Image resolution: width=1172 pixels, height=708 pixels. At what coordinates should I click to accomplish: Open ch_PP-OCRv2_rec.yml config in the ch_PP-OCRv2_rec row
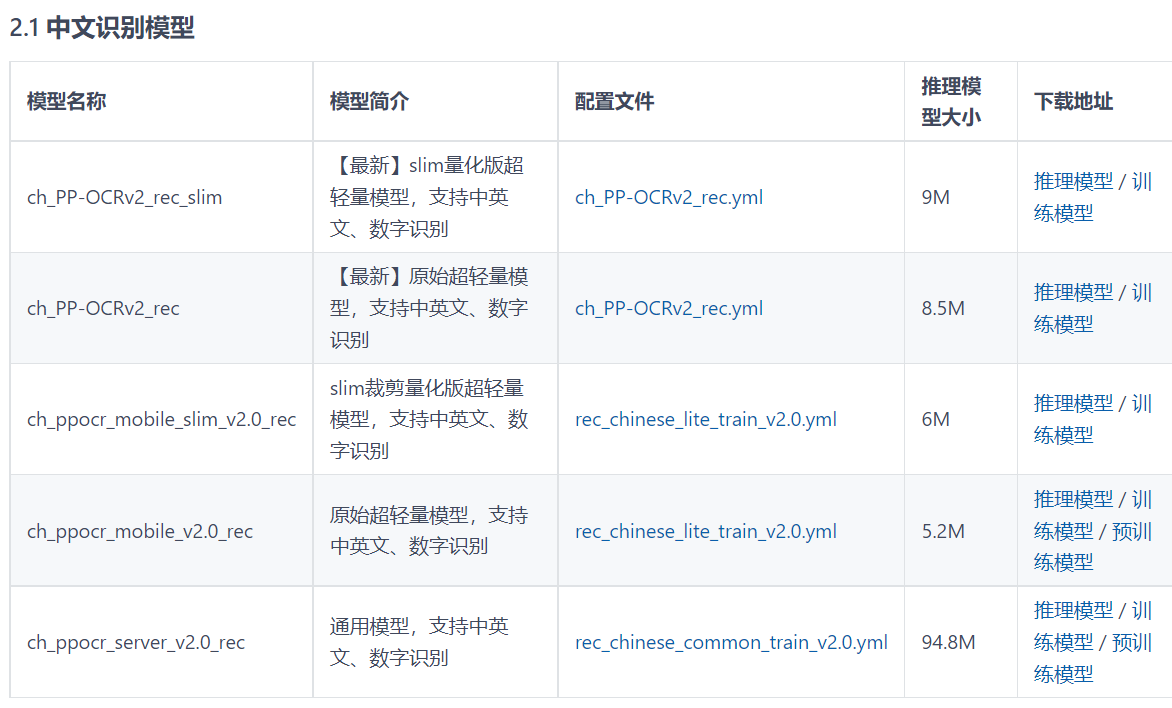[668, 308]
